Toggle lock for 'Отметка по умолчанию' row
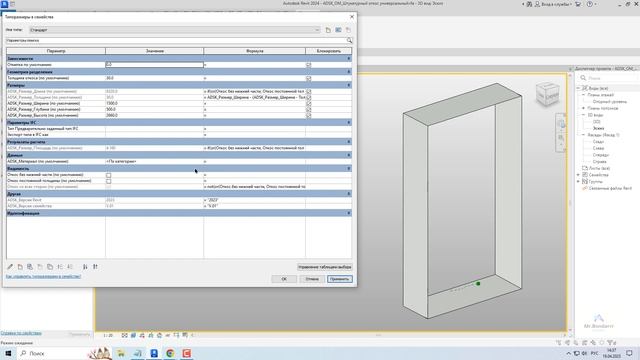Screen dimensions: 640x360 click(309, 65)
